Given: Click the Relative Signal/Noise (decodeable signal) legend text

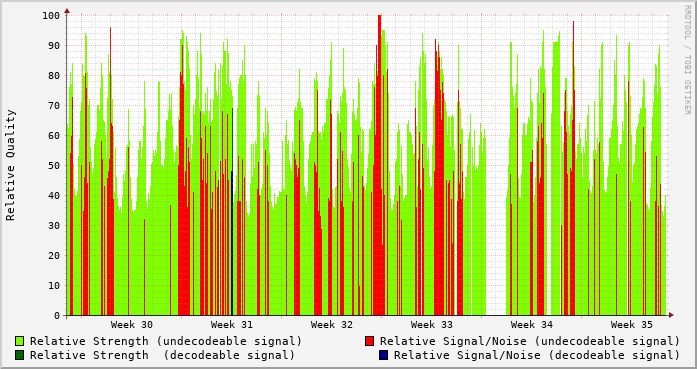Looking at the screenshot, I should [x=537, y=355].
